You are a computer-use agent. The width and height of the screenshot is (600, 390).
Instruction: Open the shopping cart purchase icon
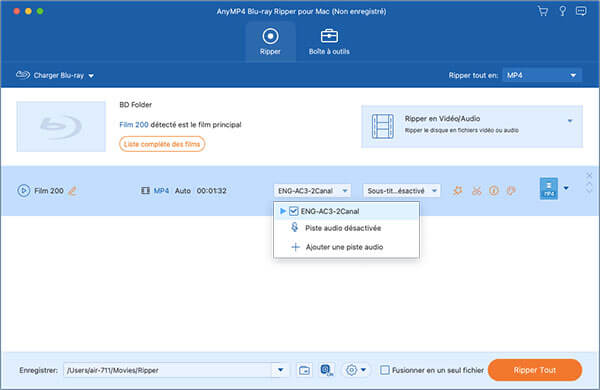pyautogui.click(x=543, y=11)
